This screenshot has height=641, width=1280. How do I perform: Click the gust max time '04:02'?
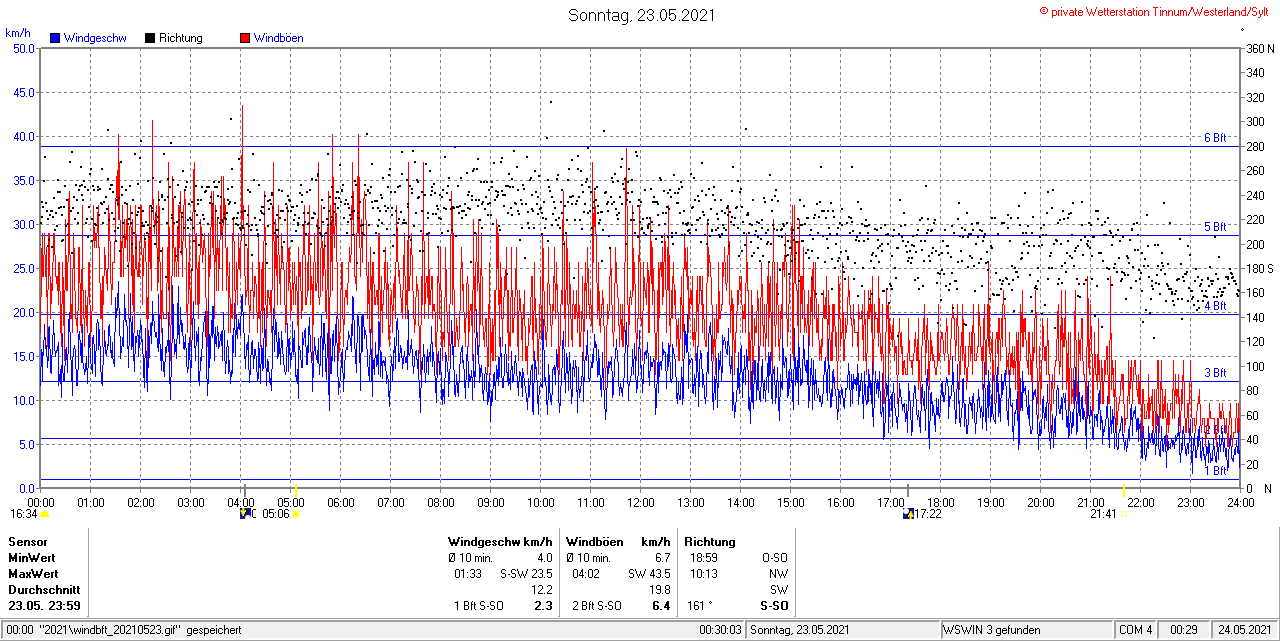pyautogui.click(x=586, y=573)
